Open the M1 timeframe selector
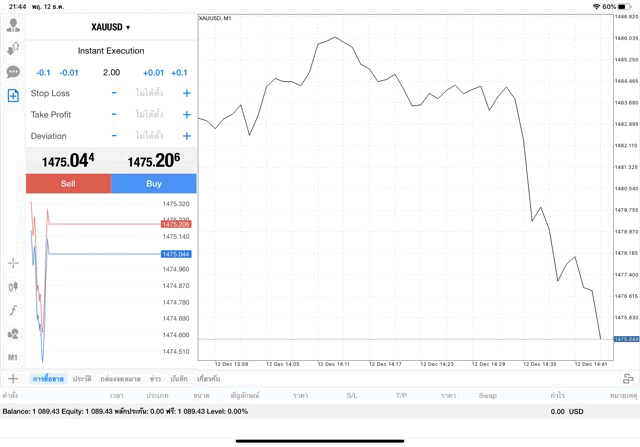Viewport: 640px width, 447px height. point(13,357)
